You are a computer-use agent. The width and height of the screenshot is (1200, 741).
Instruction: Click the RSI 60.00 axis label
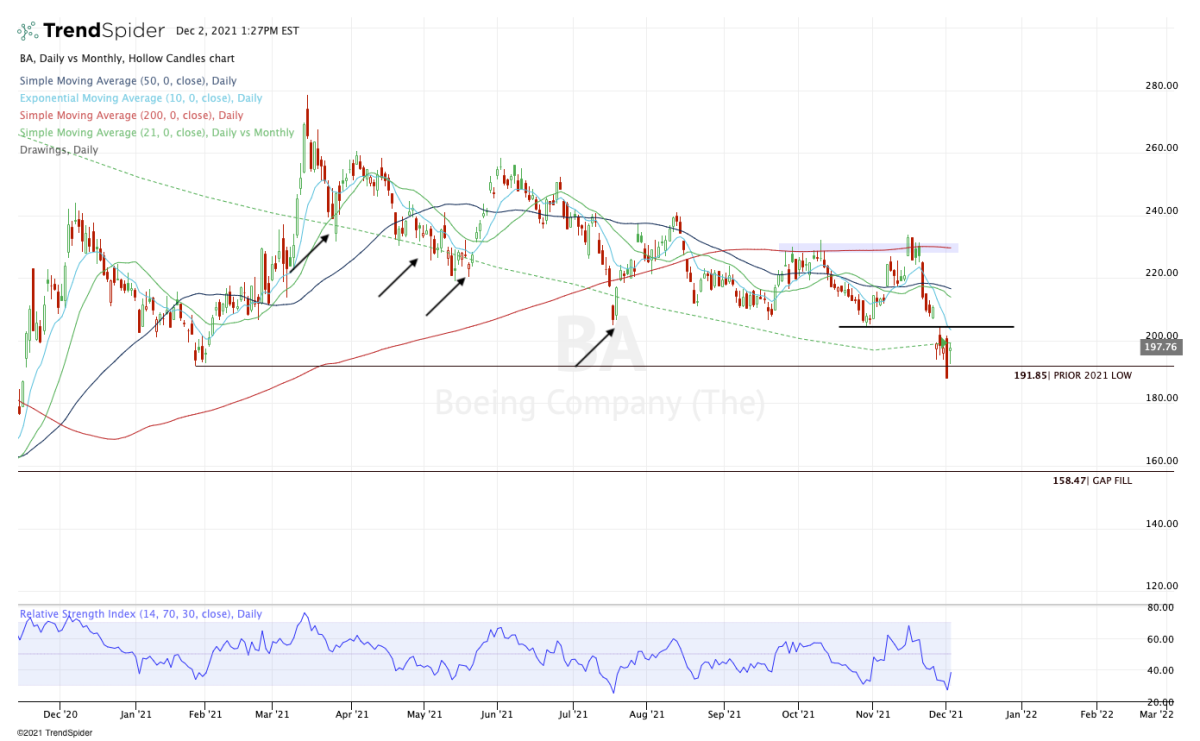click(x=1161, y=639)
